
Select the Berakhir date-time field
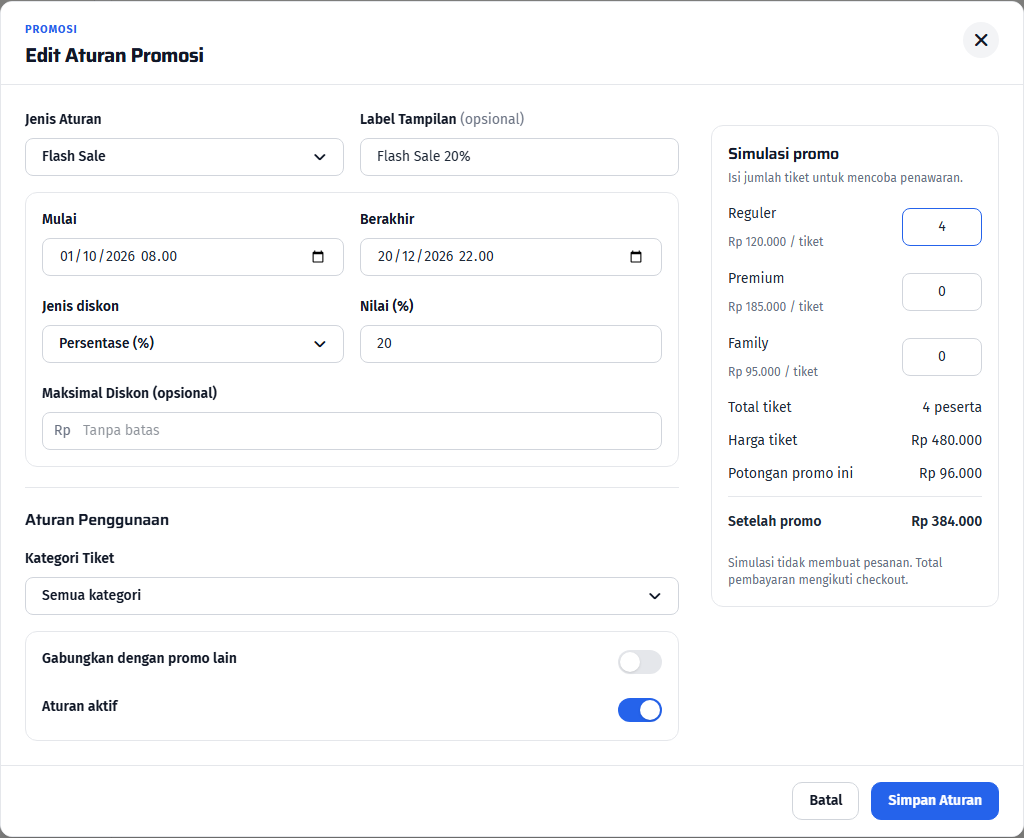click(511, 257)
